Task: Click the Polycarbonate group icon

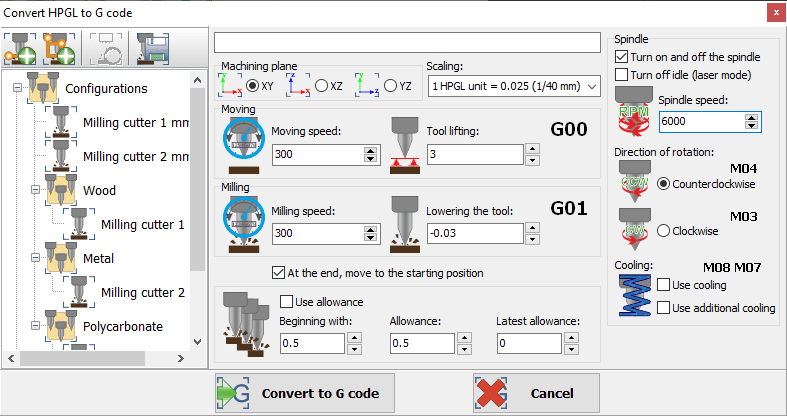Action: pyautogui.click(x=61, y=326)
